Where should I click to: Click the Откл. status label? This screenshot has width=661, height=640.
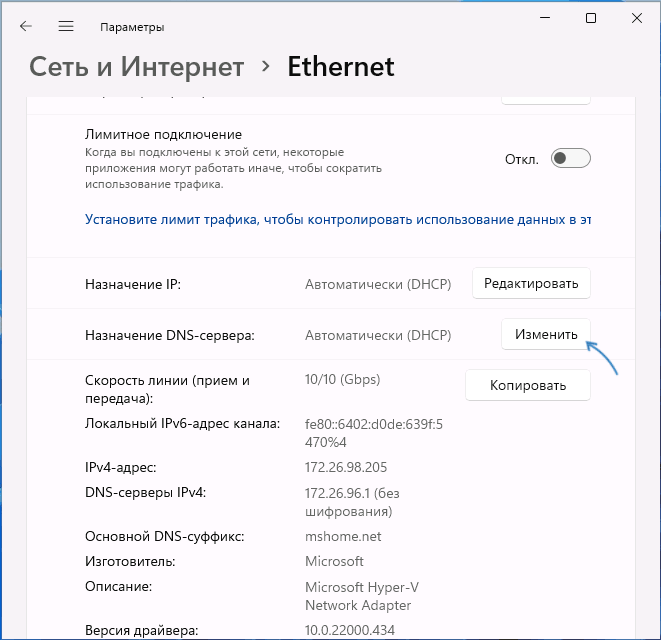(522, 159)
